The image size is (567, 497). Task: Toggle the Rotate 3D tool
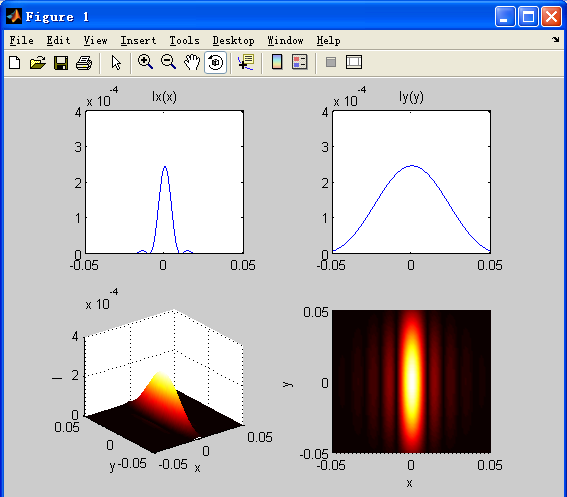tap(216, 62)
